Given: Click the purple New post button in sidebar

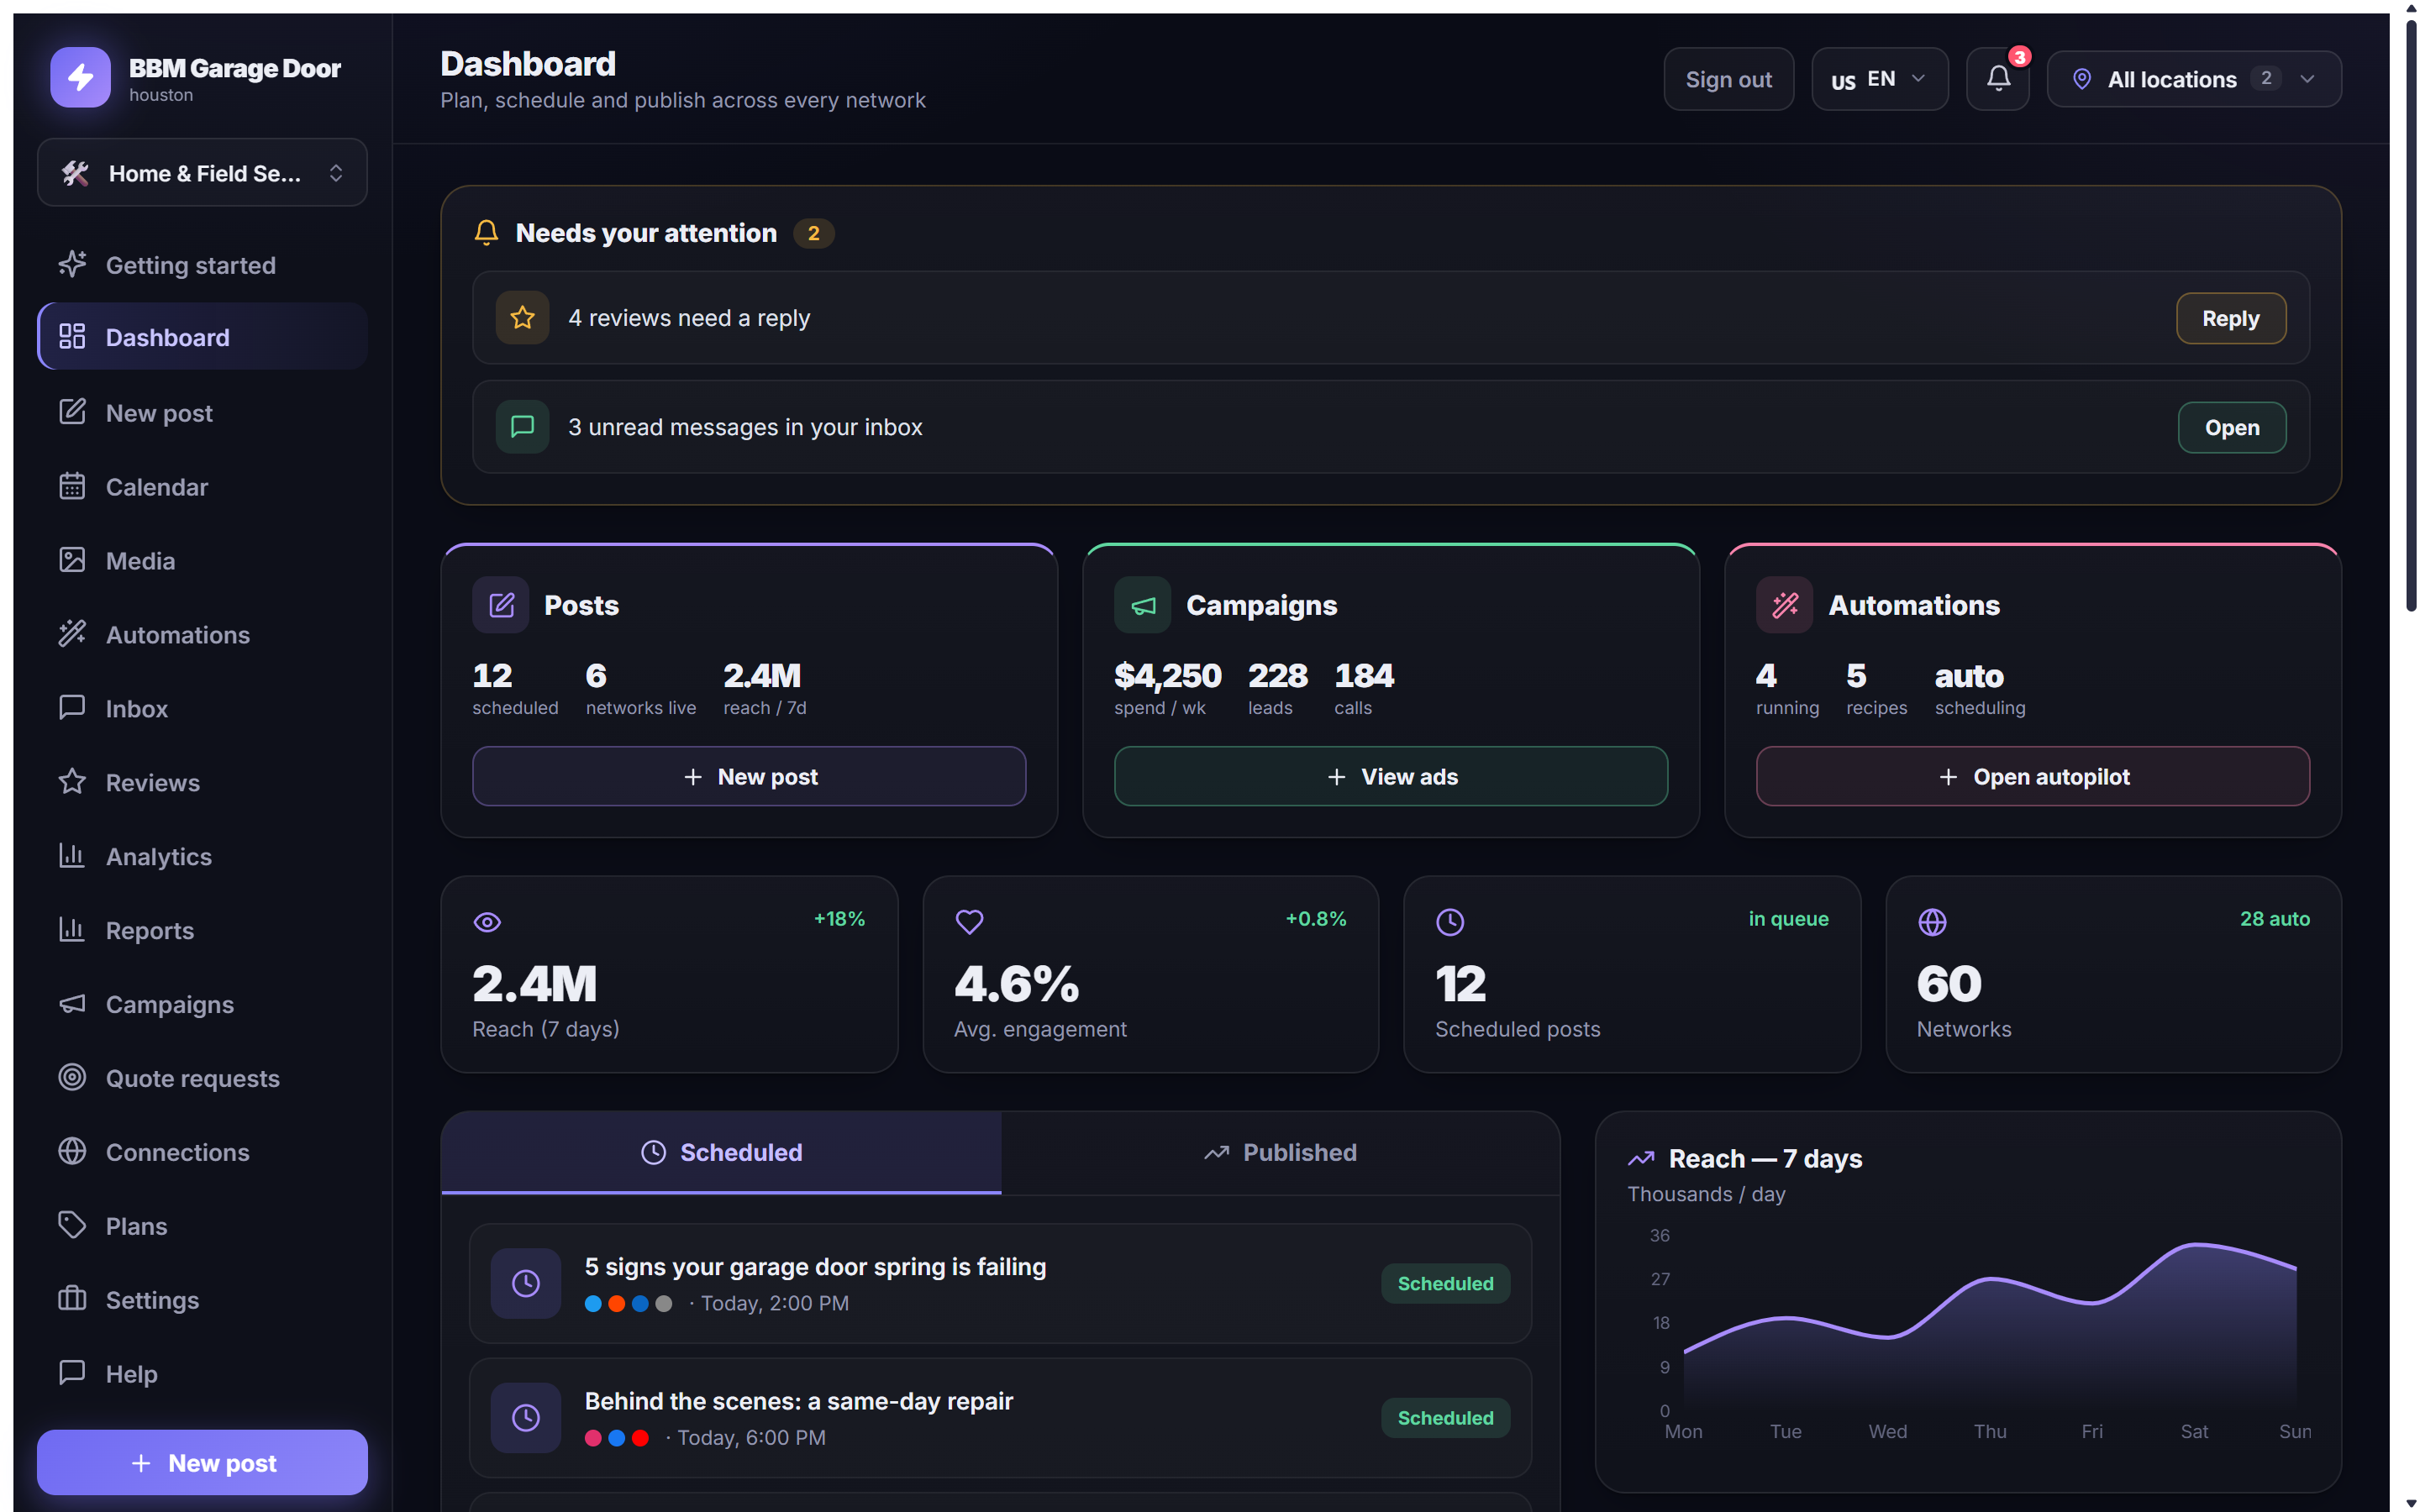Looking at the screenshot, I should (202, 1462).
